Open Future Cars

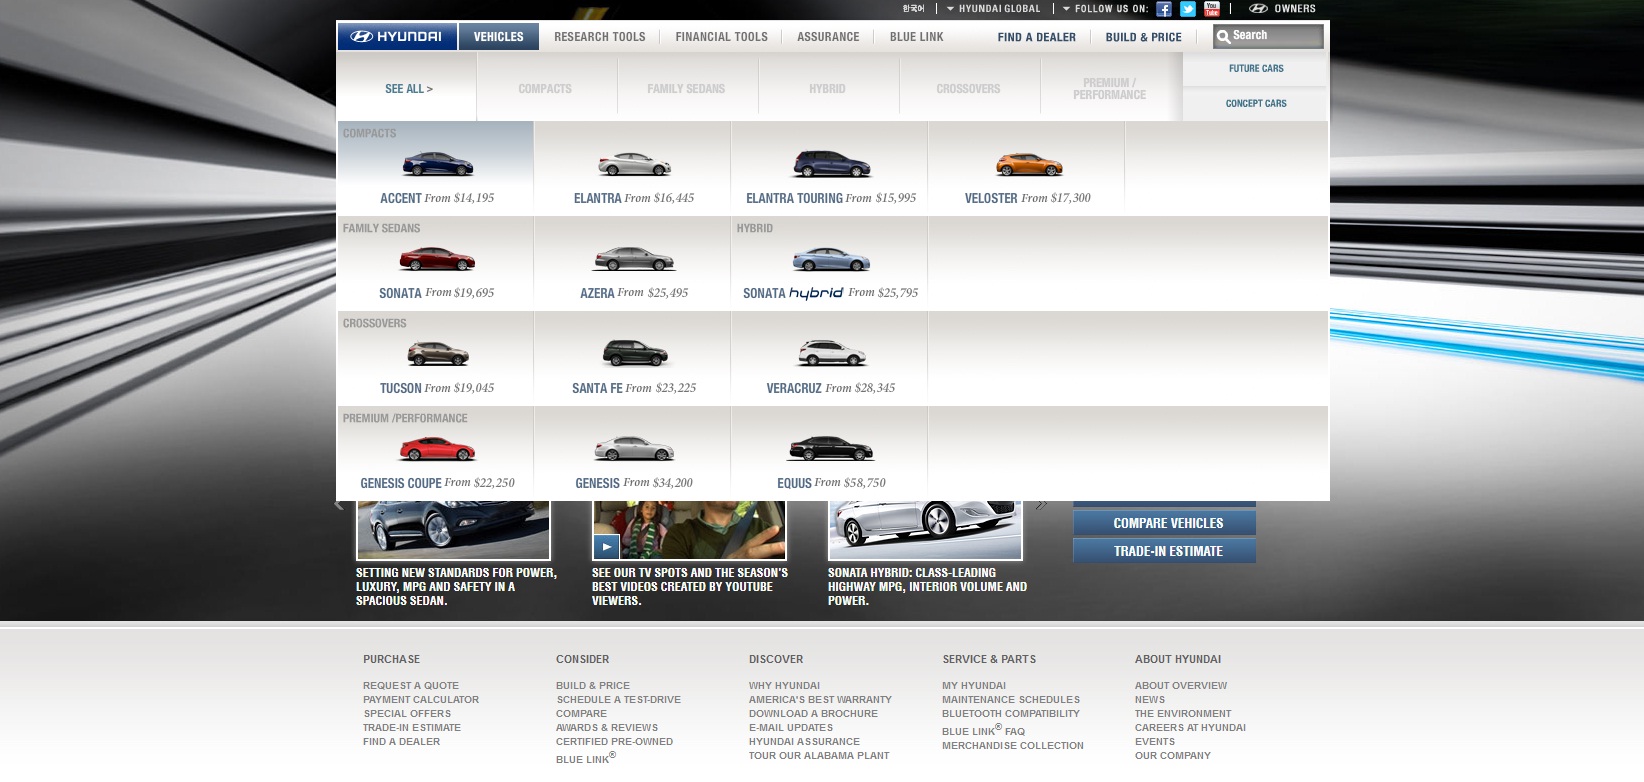[x=1256, y=69]
